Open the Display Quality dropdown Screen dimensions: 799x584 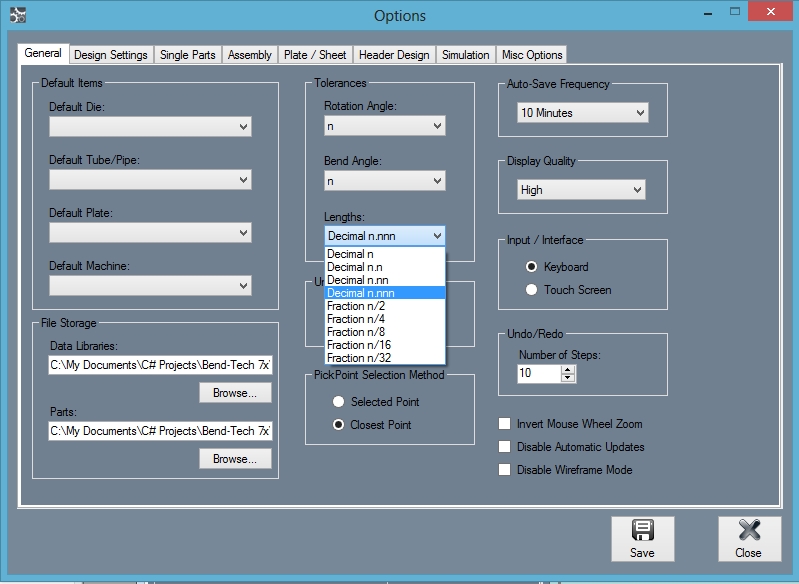pos(581,190)
